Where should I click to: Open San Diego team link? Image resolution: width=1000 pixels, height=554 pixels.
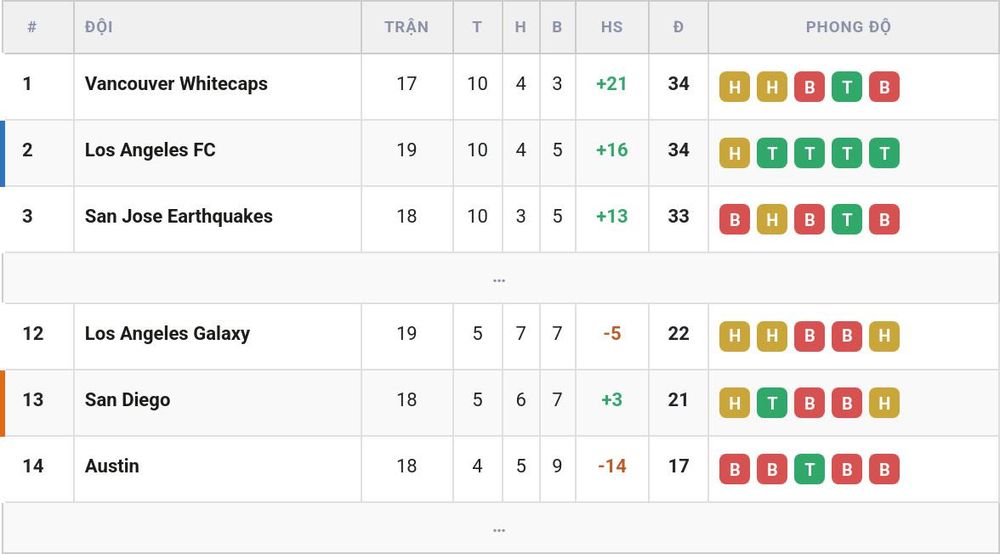(128, 400)
